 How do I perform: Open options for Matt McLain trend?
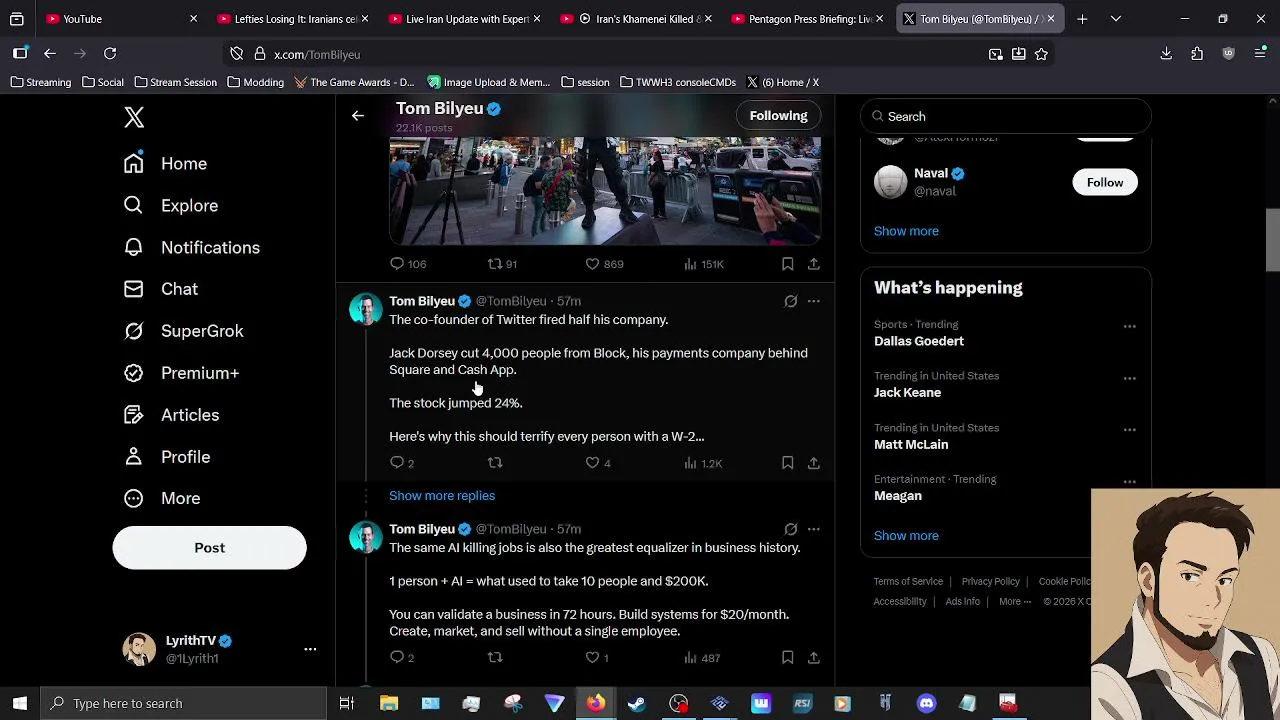point(1129,430)
